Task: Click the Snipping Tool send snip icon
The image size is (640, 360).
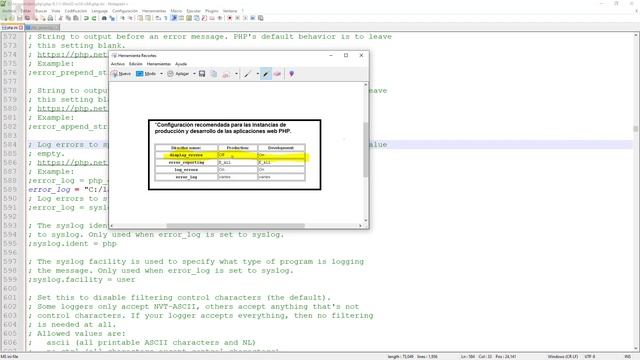Action: pyautogui.click(x=226, y=74)
